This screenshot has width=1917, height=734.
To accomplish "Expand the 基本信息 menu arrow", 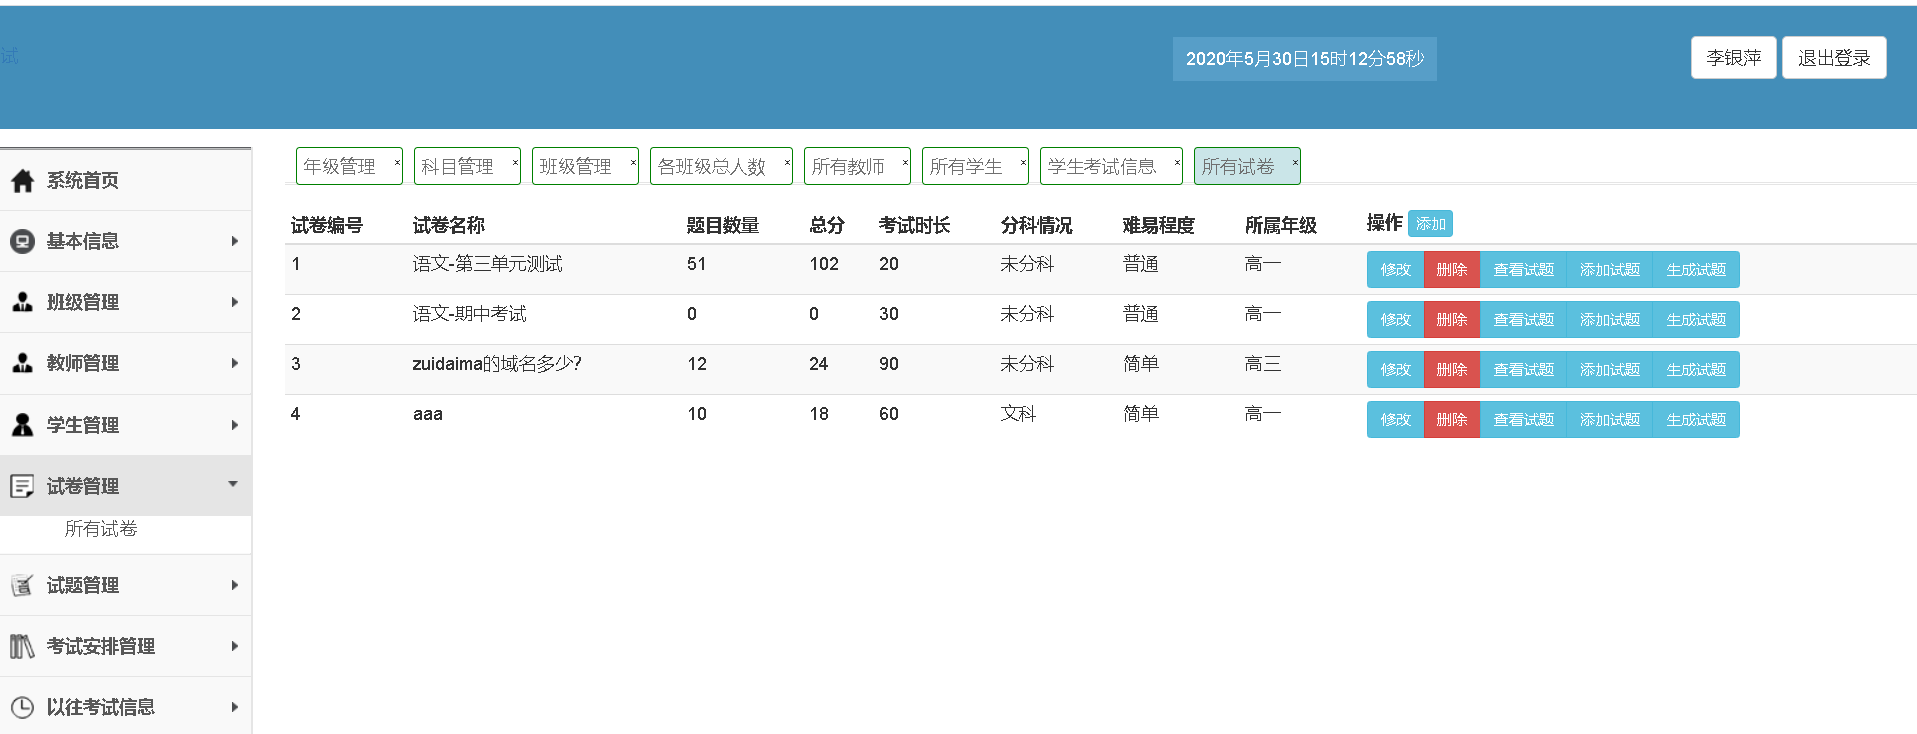I will point(234,241).
